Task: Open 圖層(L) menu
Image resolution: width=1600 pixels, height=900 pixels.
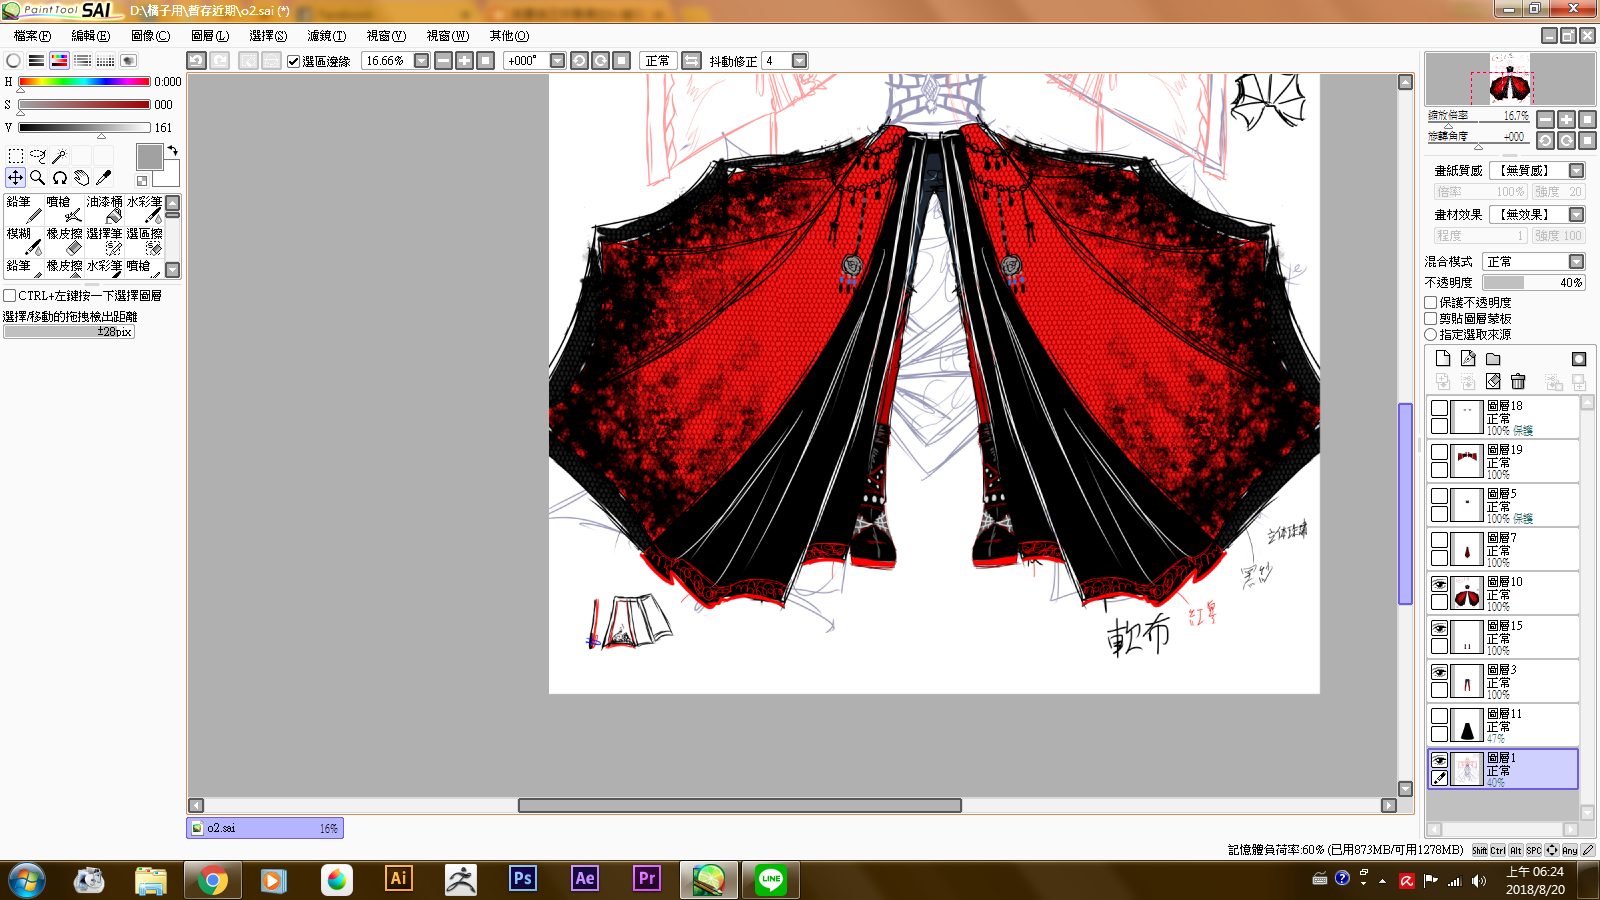Action: [x=210, y=36]
